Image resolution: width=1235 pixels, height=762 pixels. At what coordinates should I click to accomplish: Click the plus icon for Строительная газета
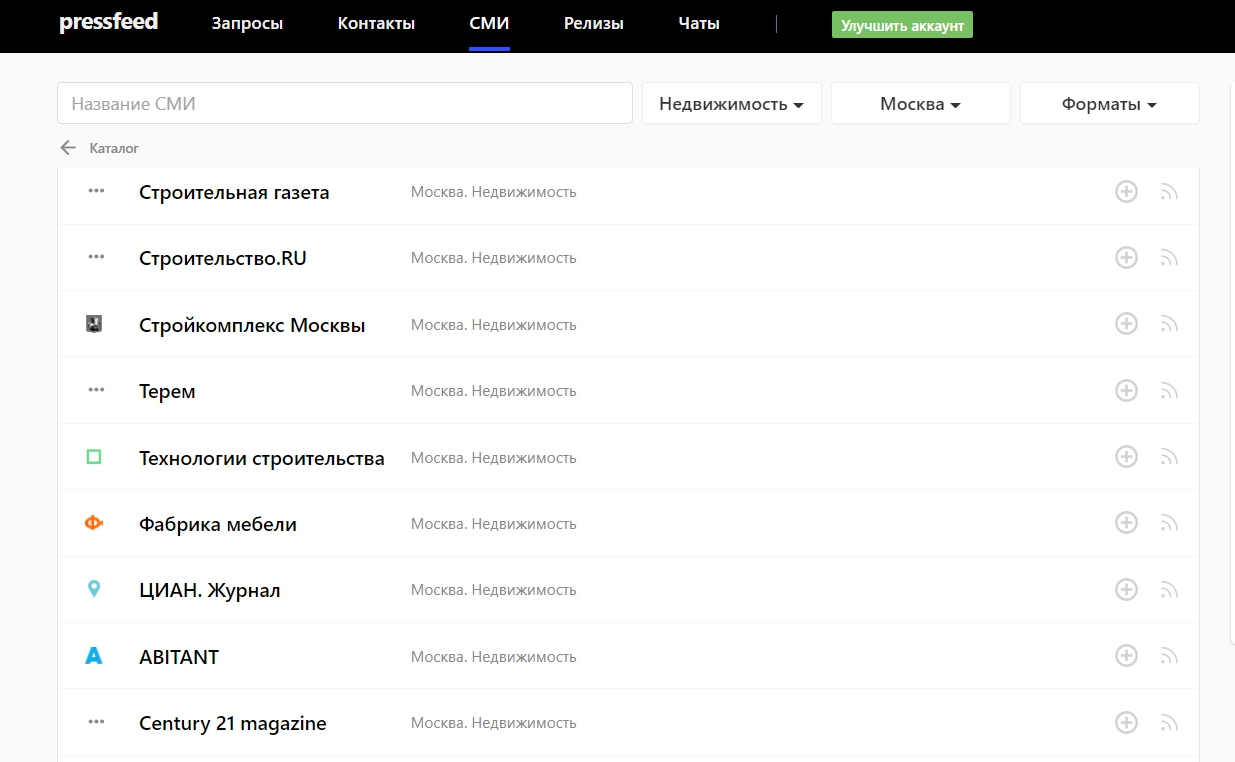pos(1126,192)
